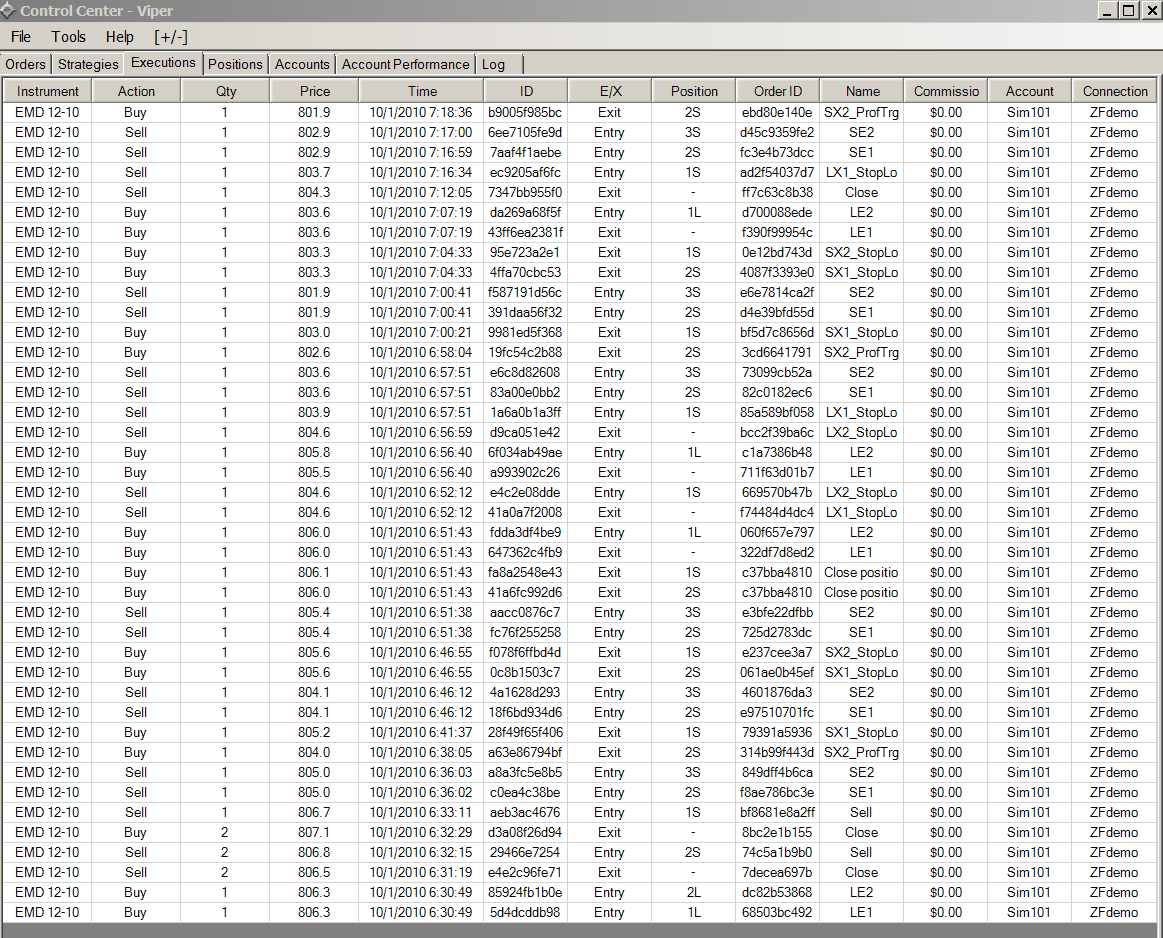The width and height of the screenshot is (1163, 938).
Task: Click price 803.0 at 7:00:21
Action: 314,333
